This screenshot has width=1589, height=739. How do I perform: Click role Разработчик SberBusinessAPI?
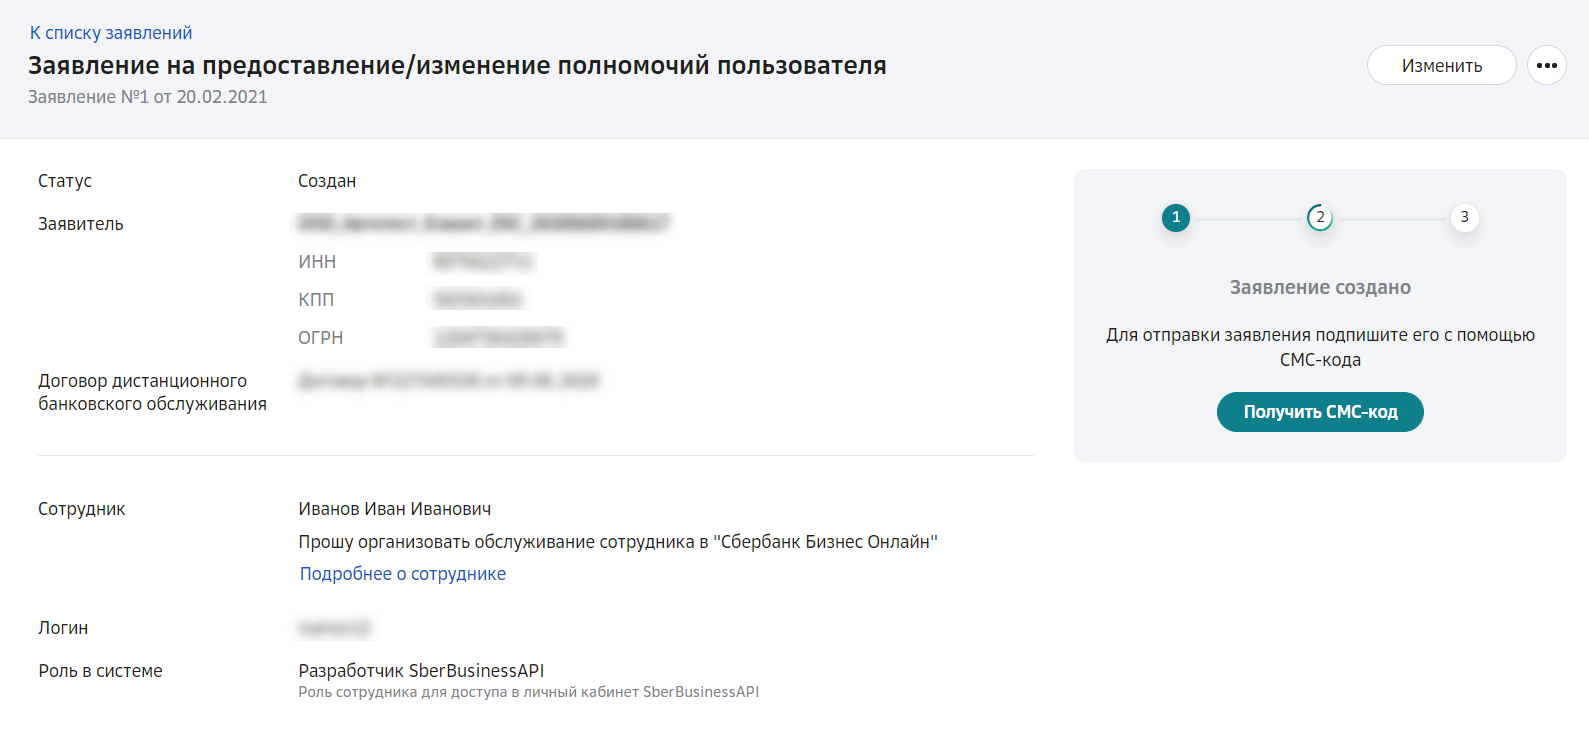click(x=421, y=671)
